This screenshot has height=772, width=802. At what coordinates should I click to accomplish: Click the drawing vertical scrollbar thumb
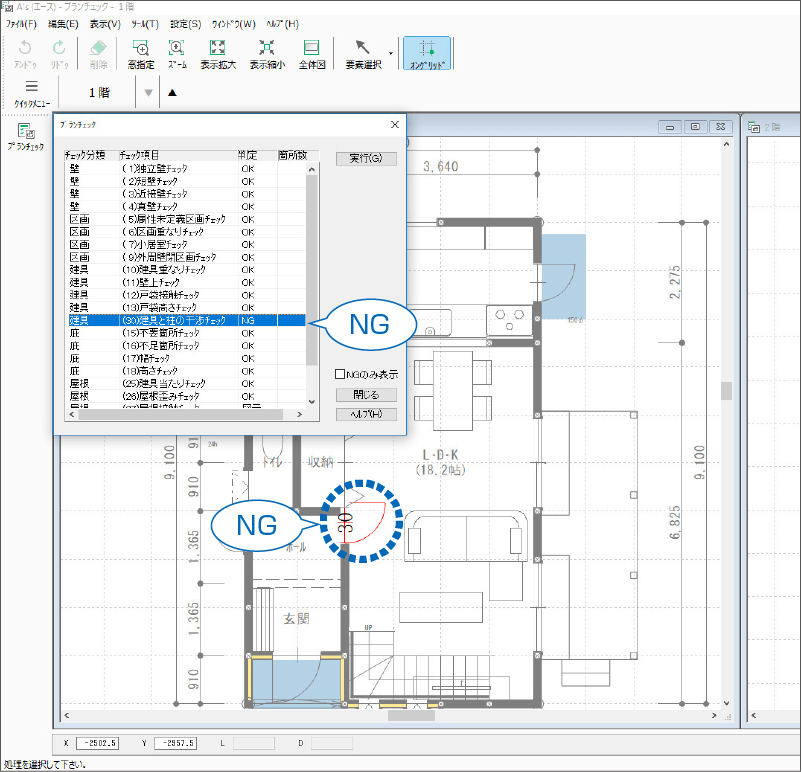coord(726,391)
